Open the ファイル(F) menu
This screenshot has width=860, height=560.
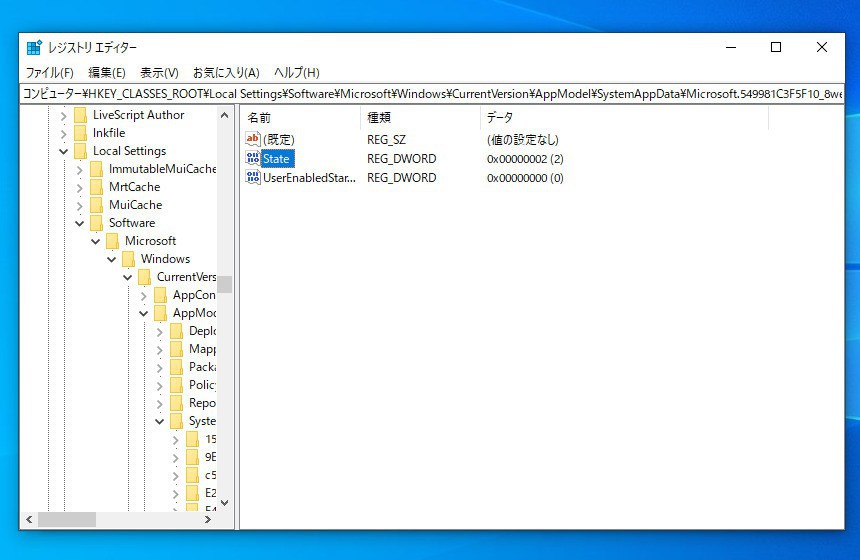pyautogui.click(x=49, y=72)
